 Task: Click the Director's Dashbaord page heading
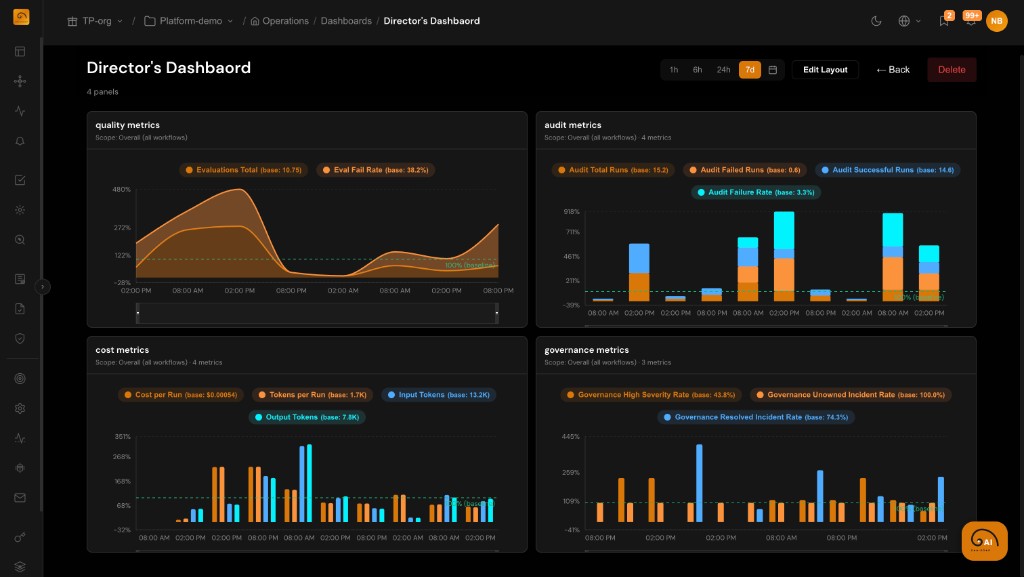(x=168, y=68)
